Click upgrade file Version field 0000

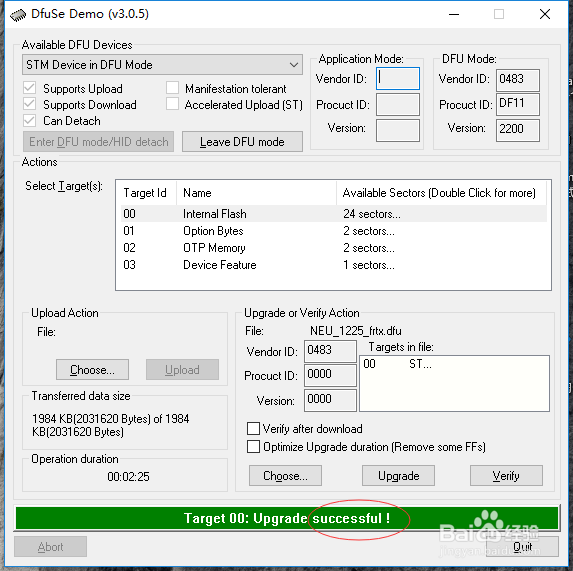tap(330, 400)
